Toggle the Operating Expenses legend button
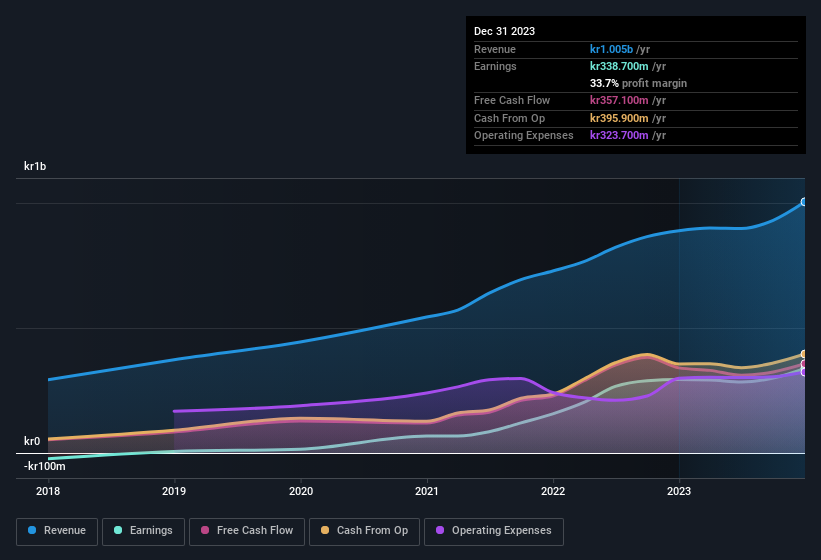Viewport: 821px width, 560px height. click(x=494, y=531)
